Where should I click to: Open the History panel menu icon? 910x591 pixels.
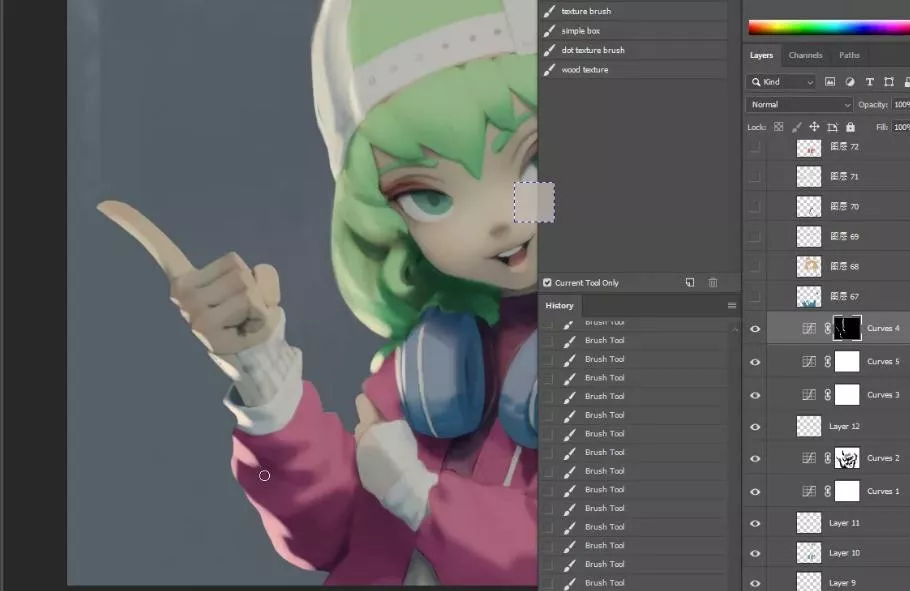click(x=731, y=306)
